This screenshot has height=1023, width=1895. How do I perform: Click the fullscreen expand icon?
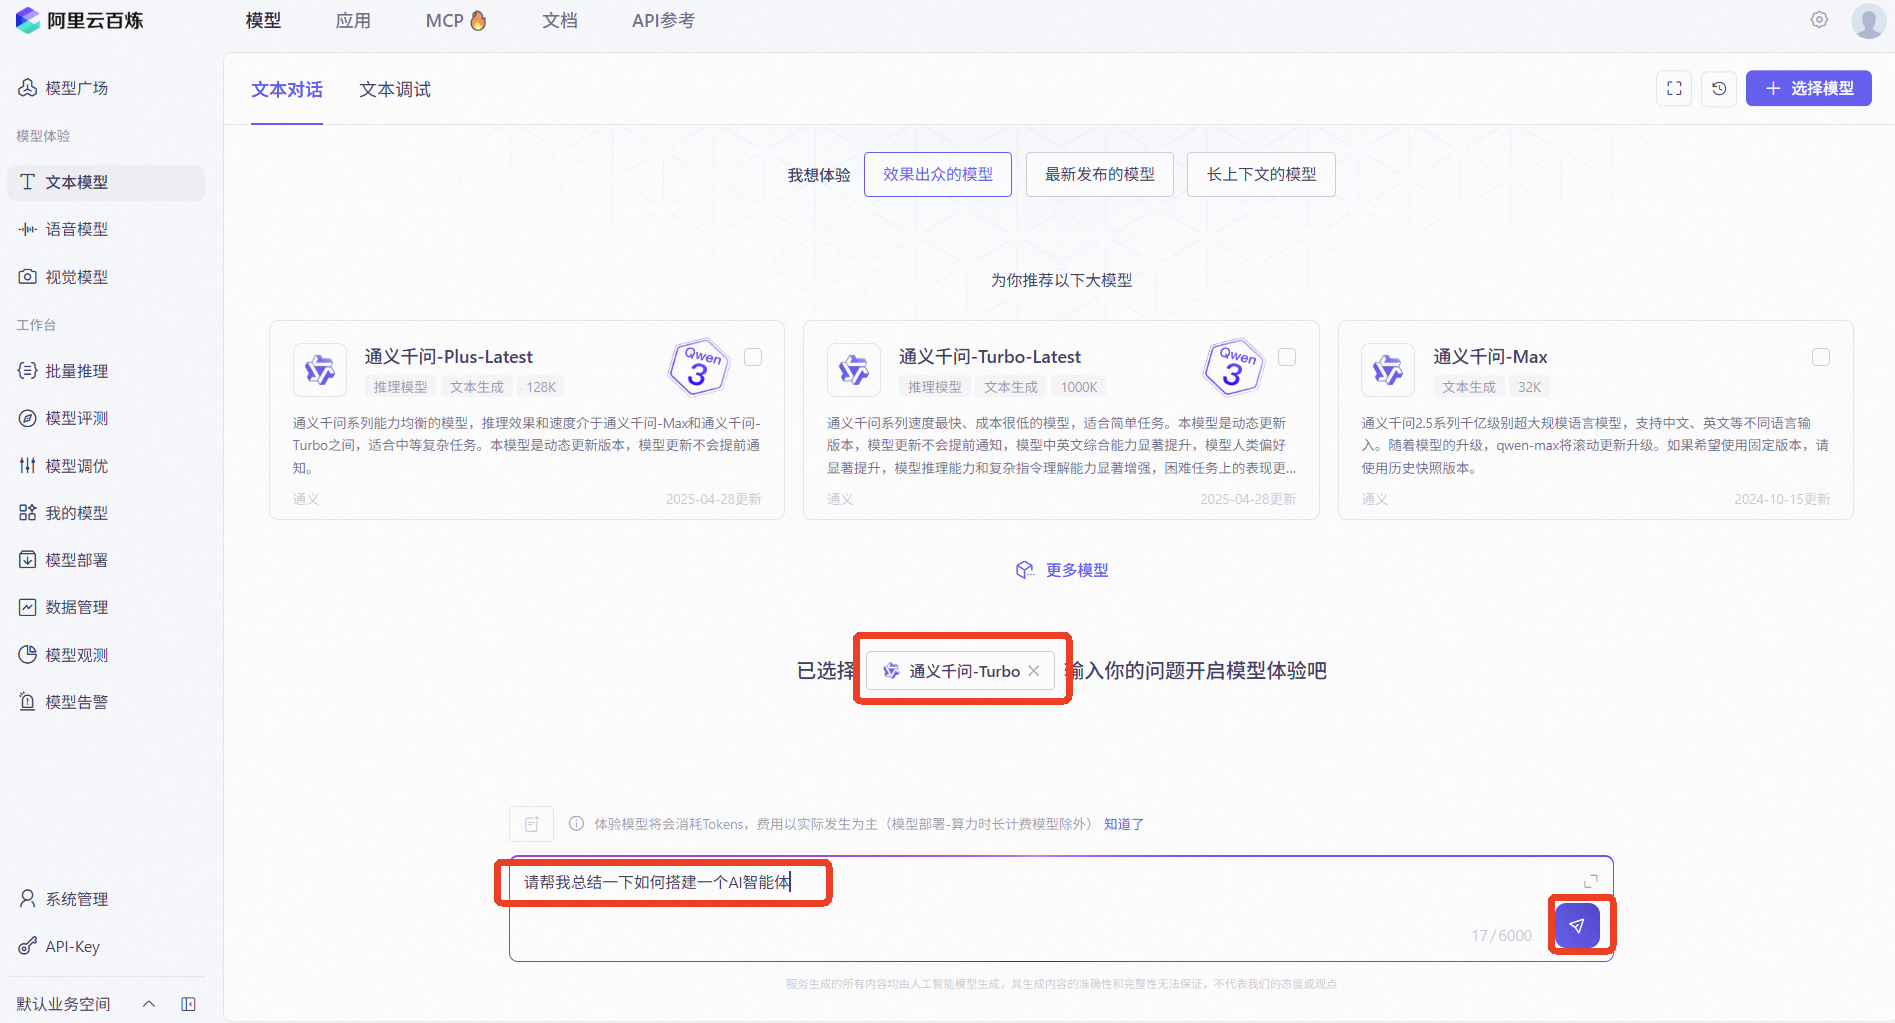(1674, 88)
